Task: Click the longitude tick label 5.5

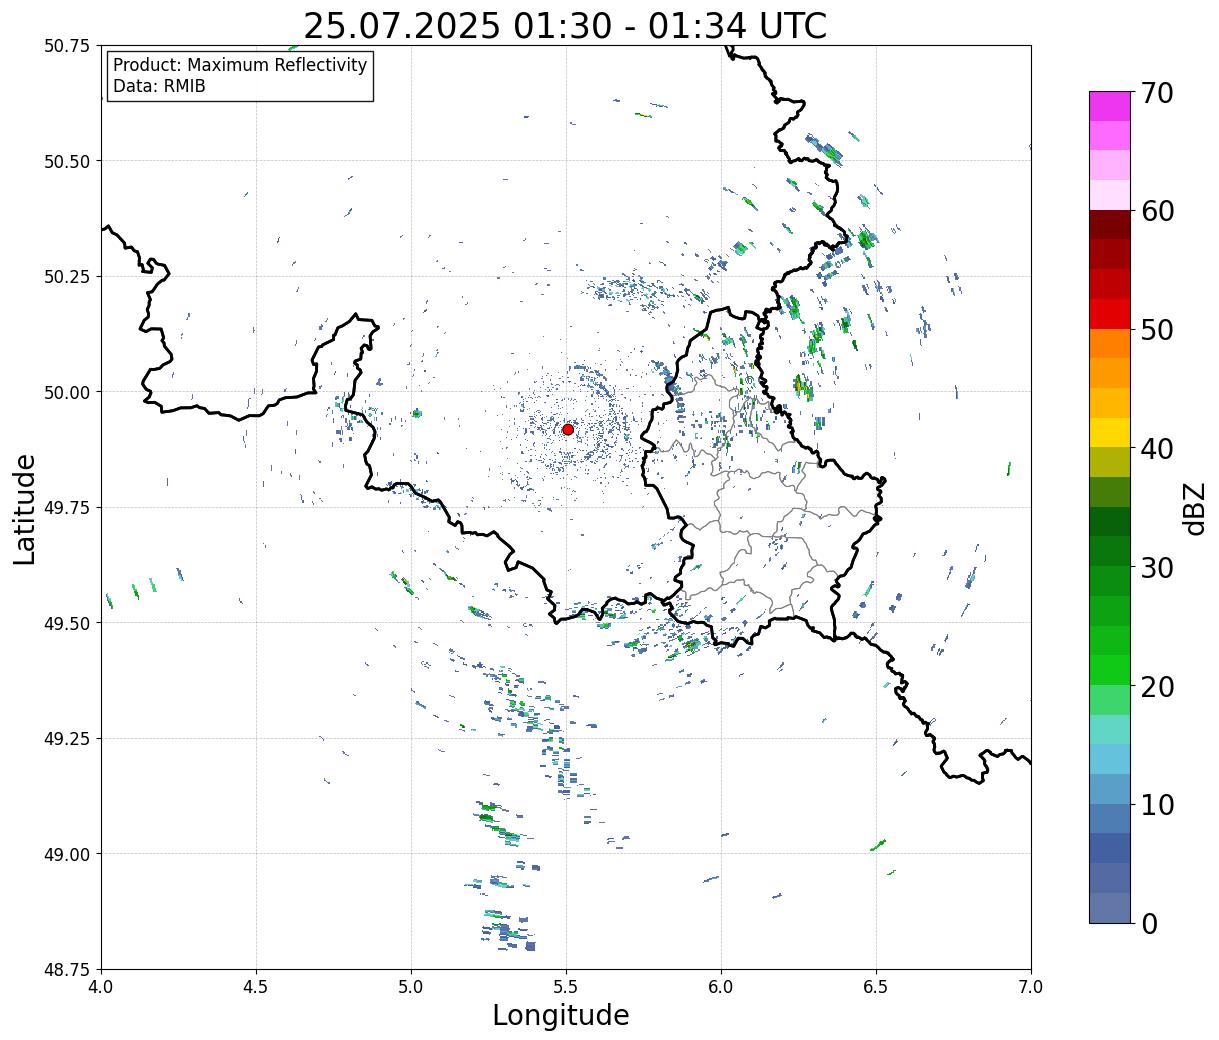Action: (x=566, y=987)
